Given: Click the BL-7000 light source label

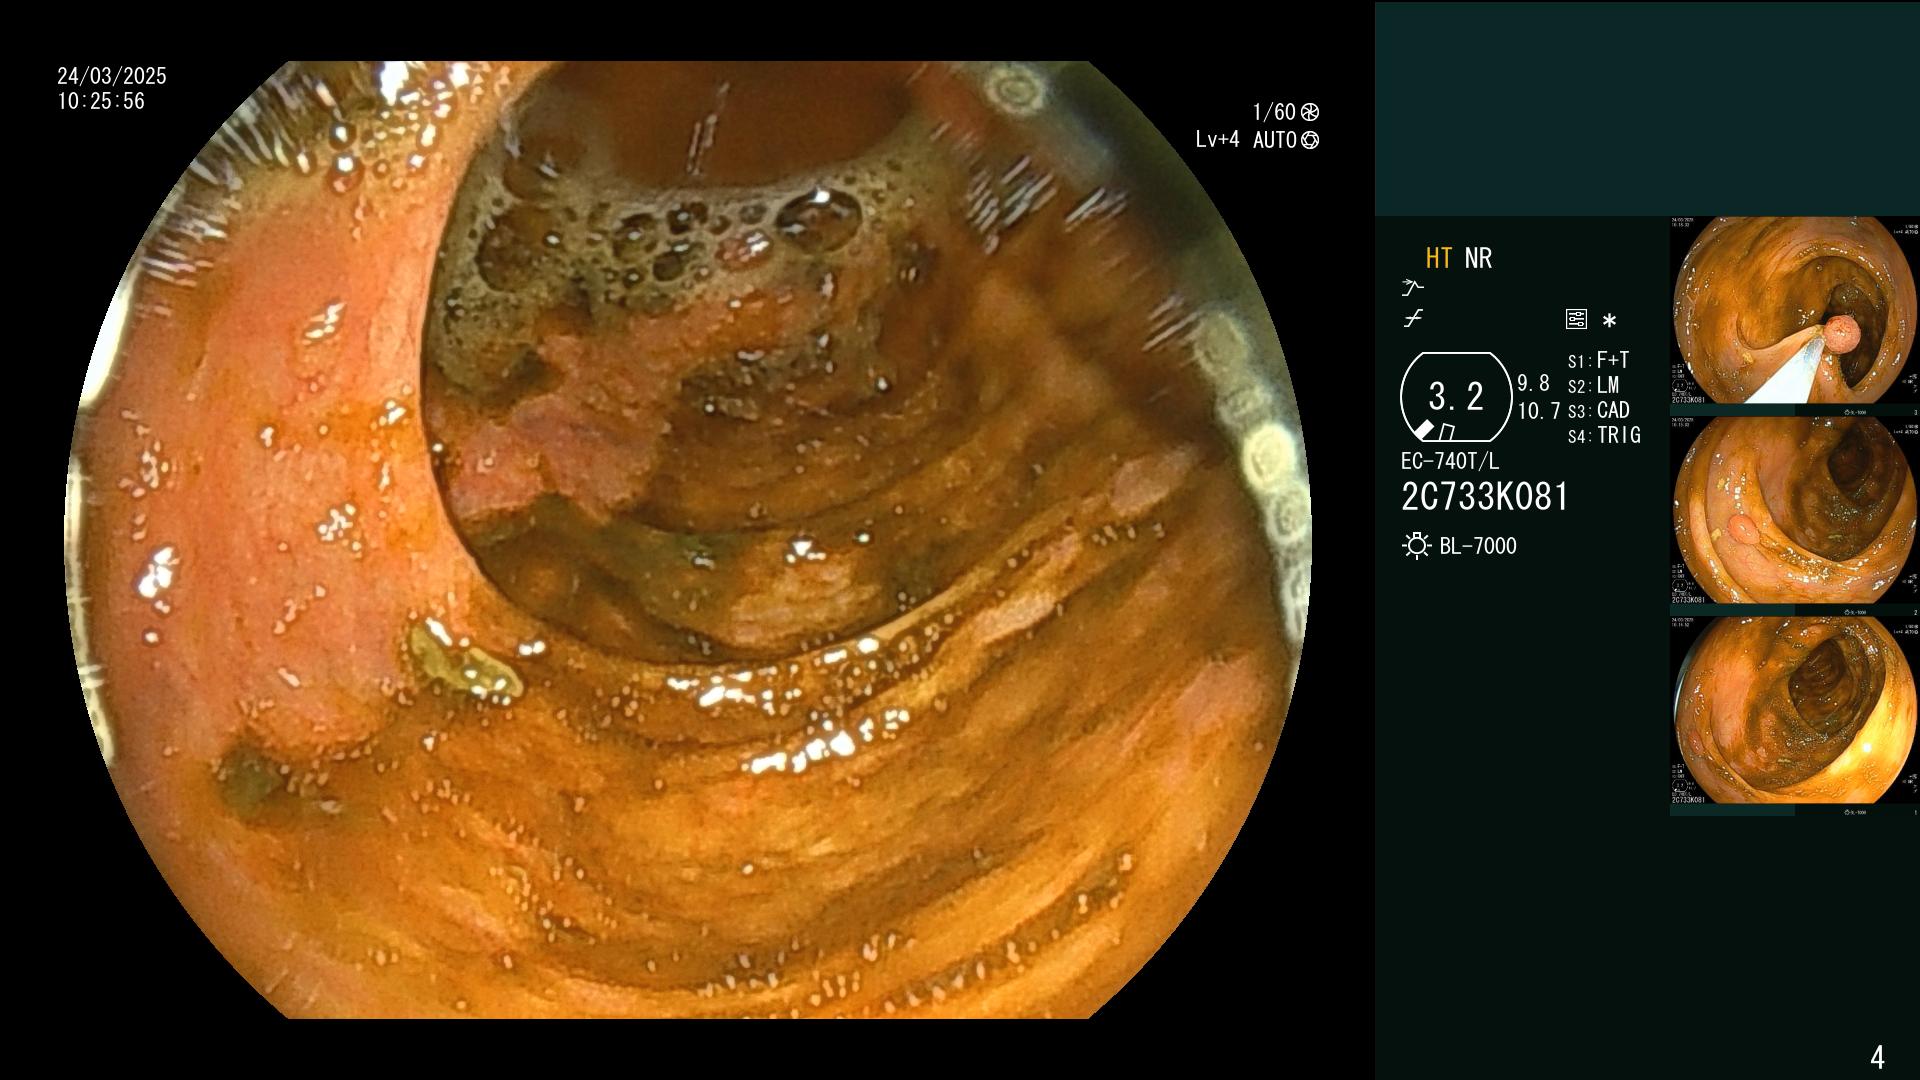Looking at the screenshot, I should coord(1478,546).
